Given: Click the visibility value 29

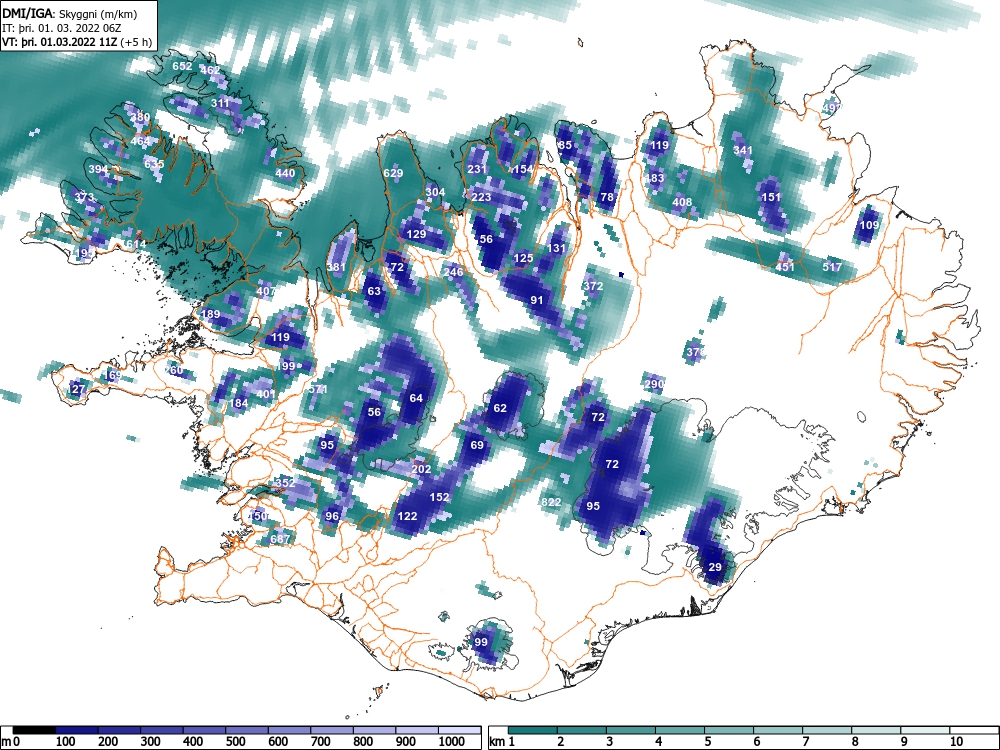Looking at the screenshot, I should (x=715, y=567).
